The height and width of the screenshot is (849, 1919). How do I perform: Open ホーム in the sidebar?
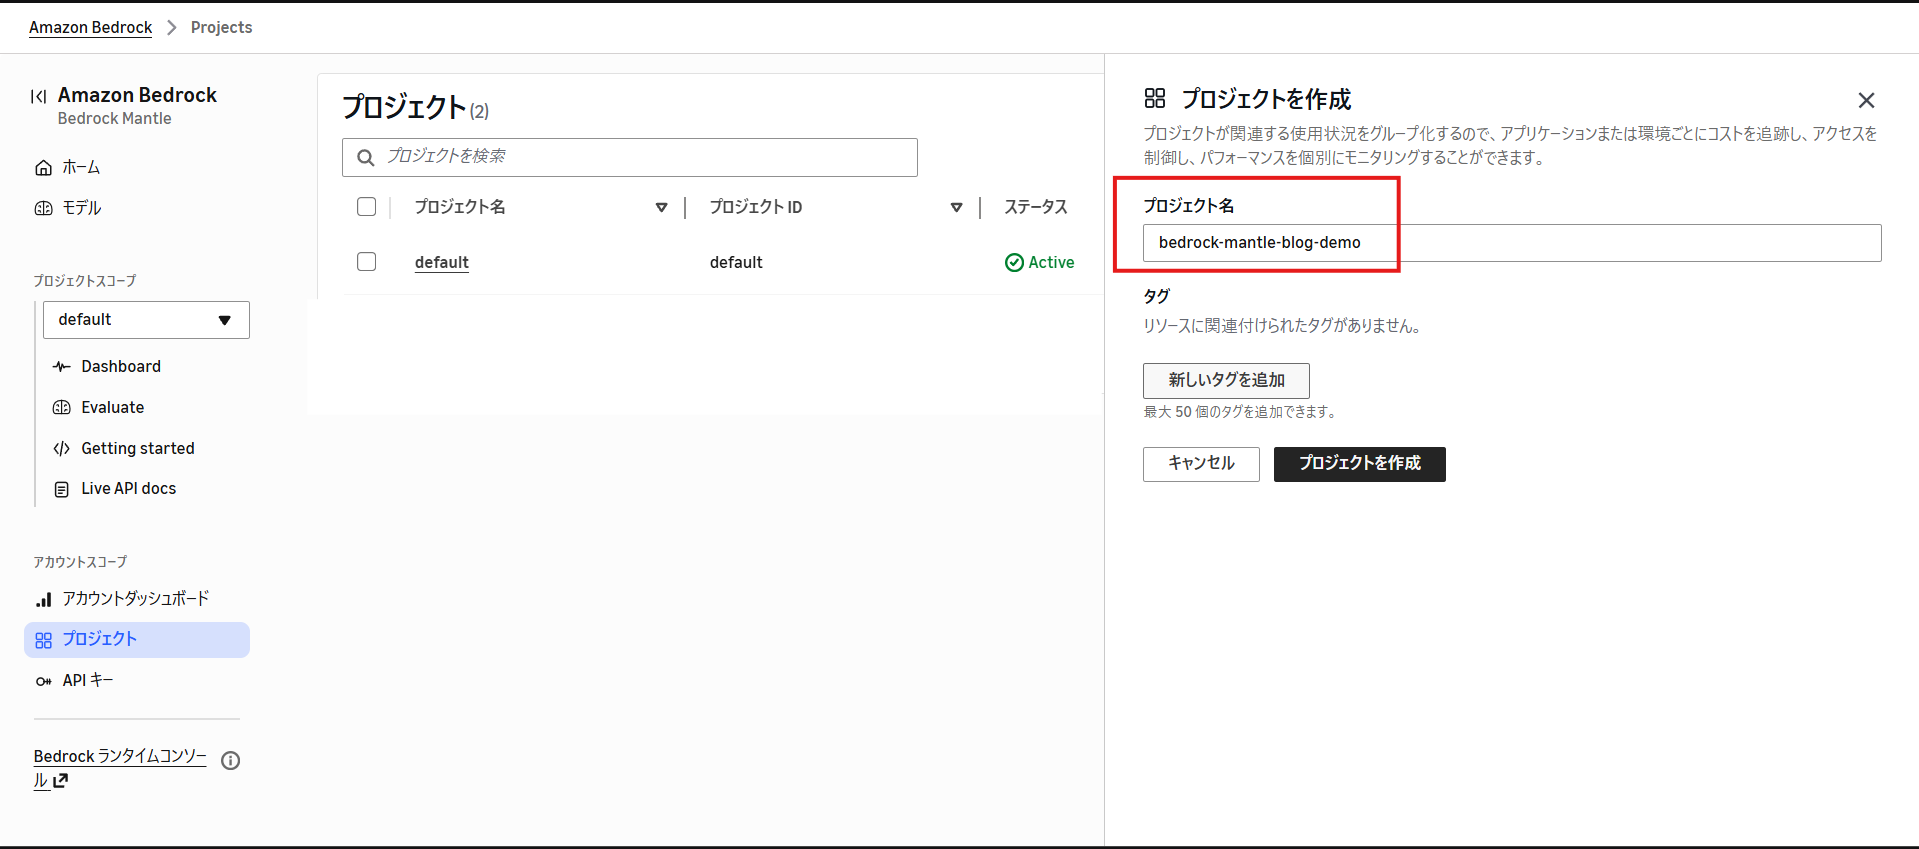tap(81, 168)
